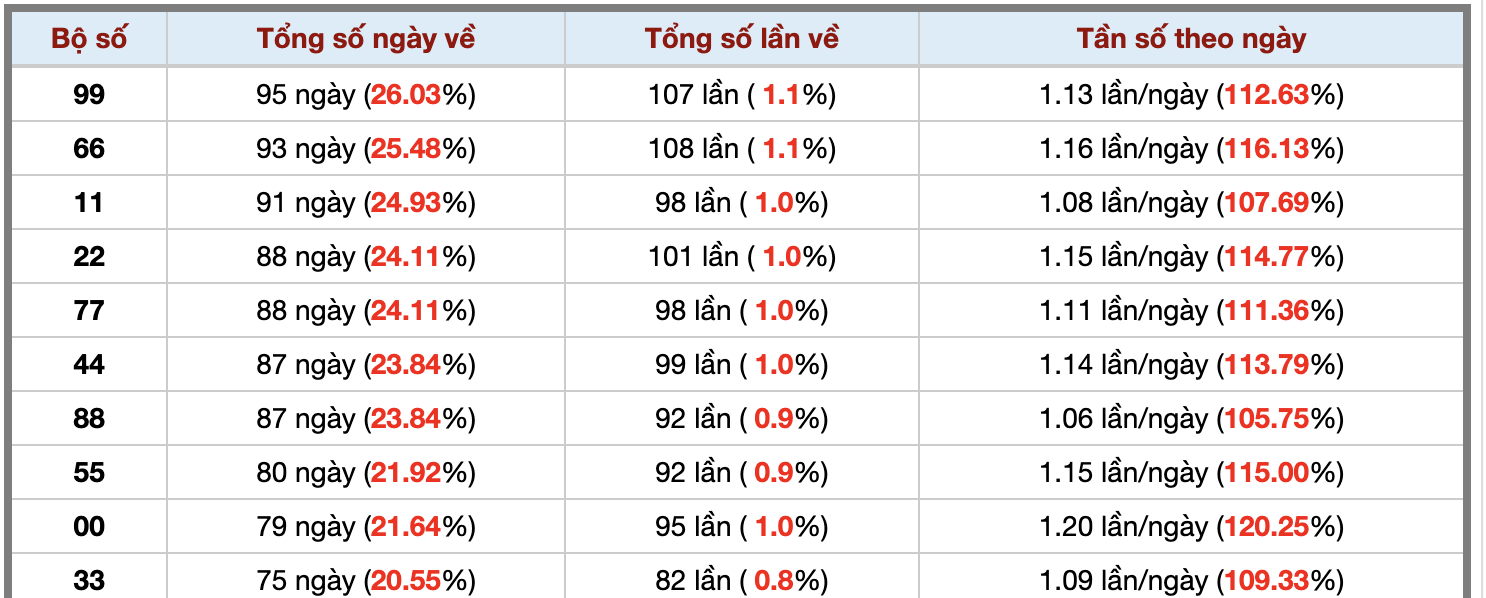Select the "101 lần (1.0%)" cell
Screen dimensions: 1486x598
741,257
